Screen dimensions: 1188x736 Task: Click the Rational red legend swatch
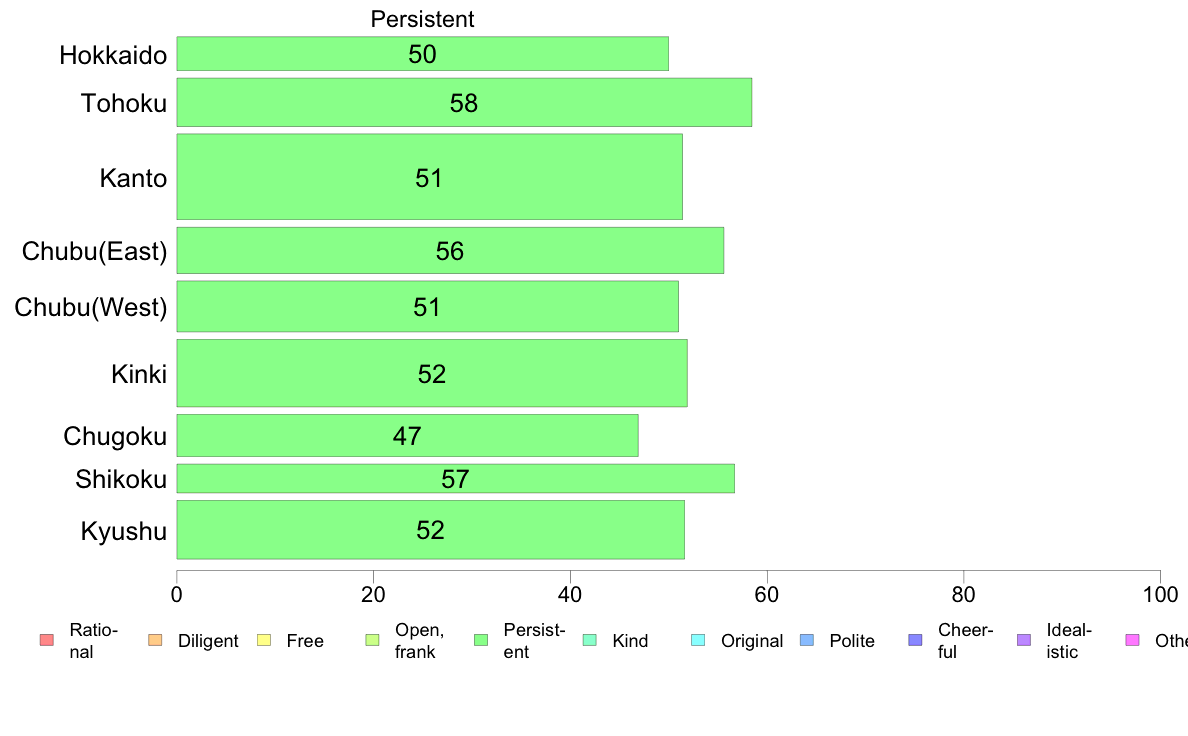pos(47,640)
